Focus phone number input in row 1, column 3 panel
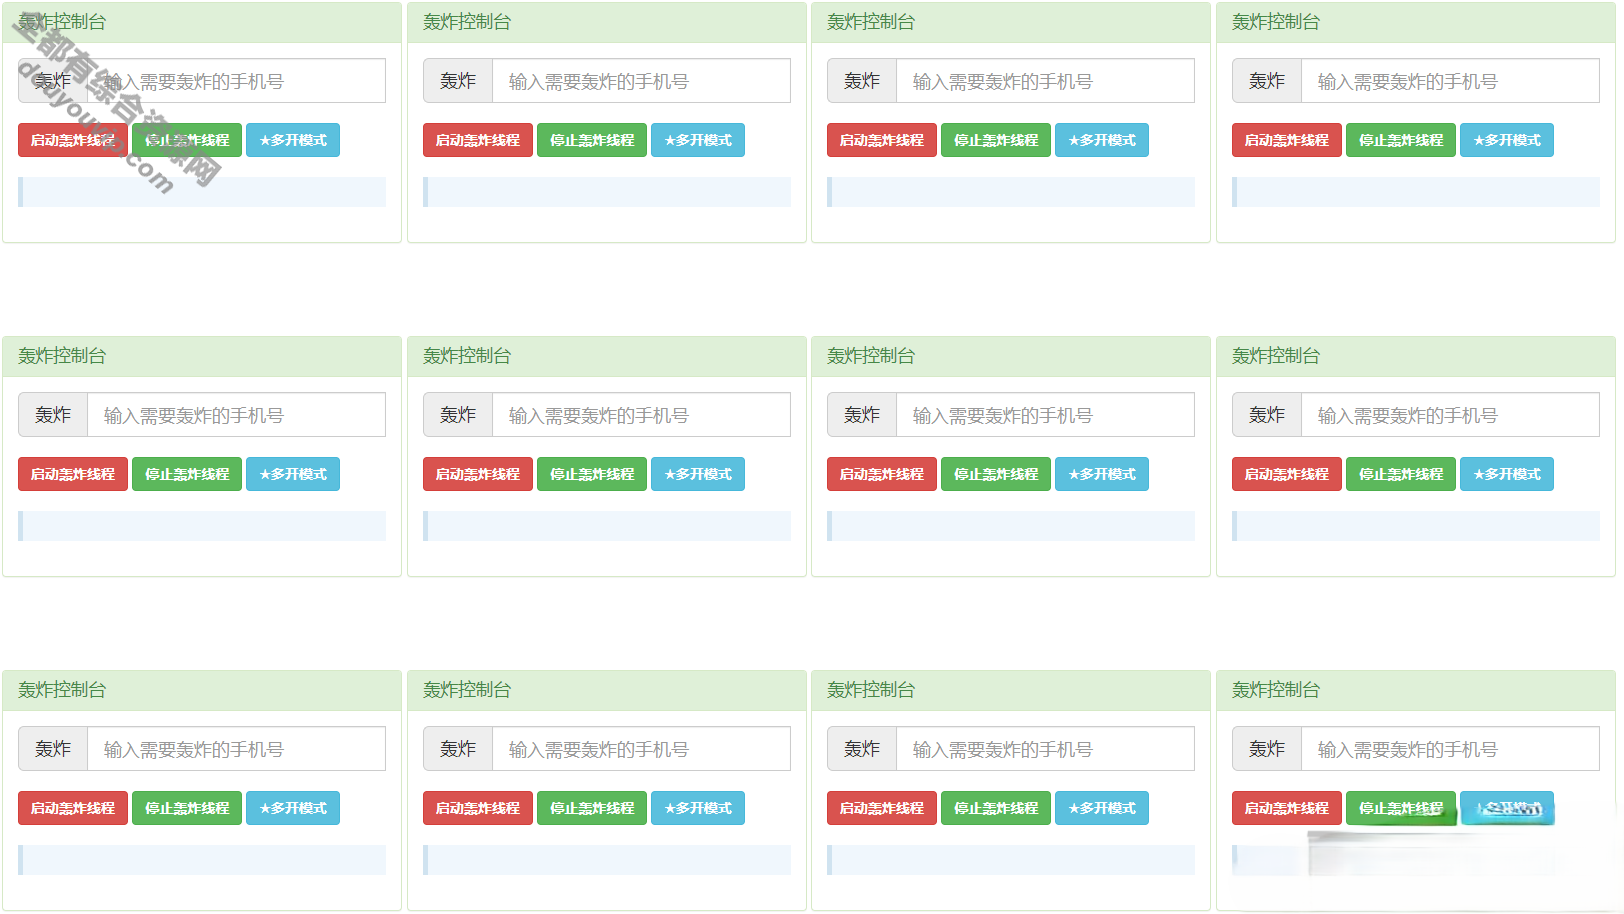The width and height of the screenshot is (1624, 914). pos(1045,81)
